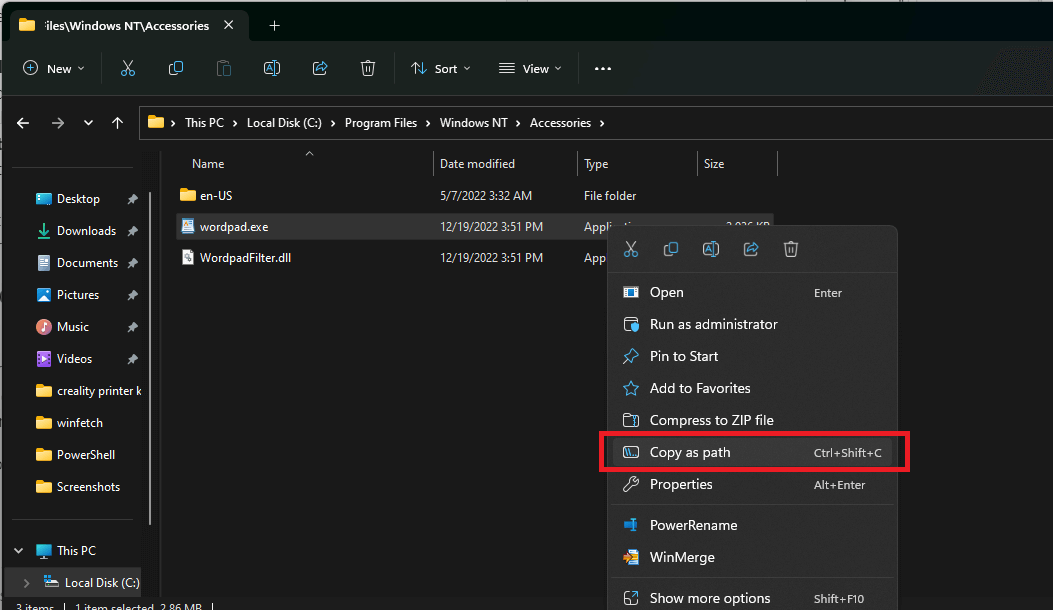Click the Cut icon in the context menu
This screenshot has height=610, width=1053.
coord(631,249)
